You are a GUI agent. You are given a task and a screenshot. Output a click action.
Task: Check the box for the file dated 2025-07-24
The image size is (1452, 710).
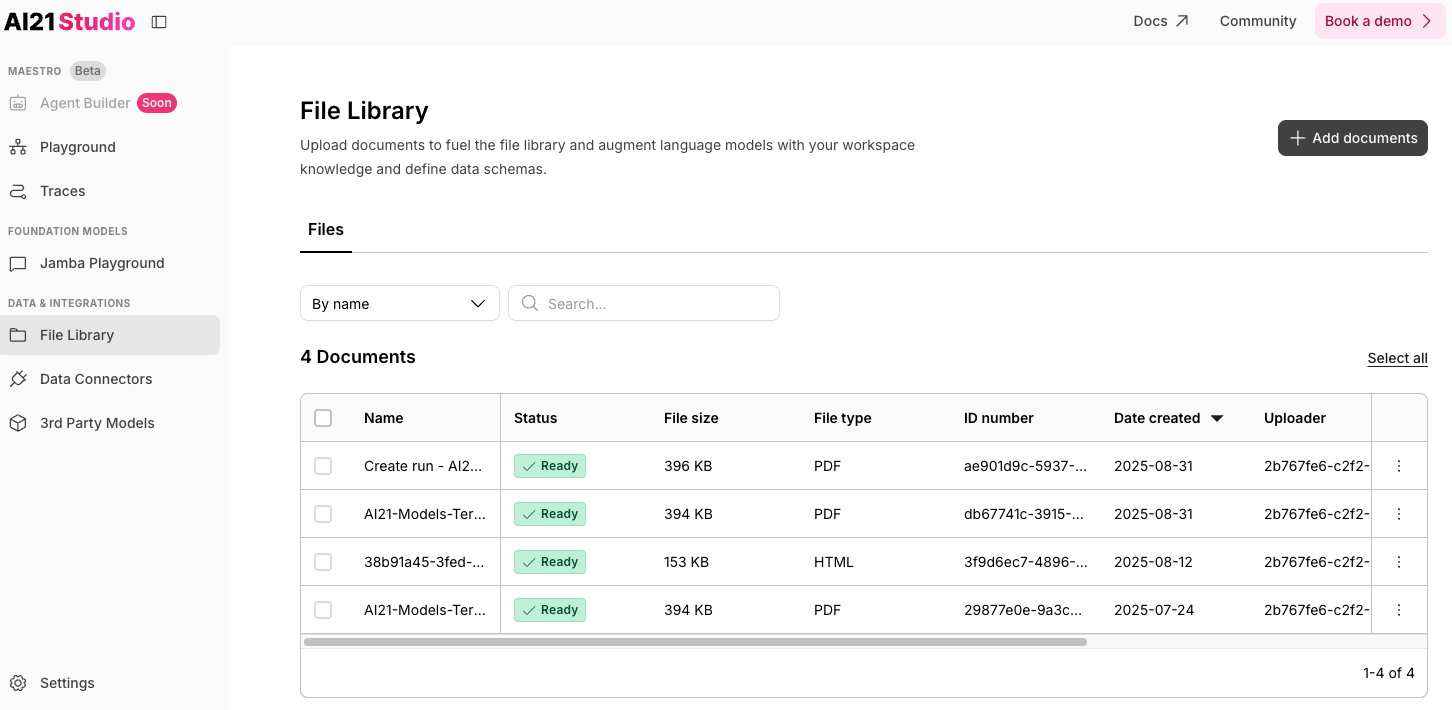(323, 610)
